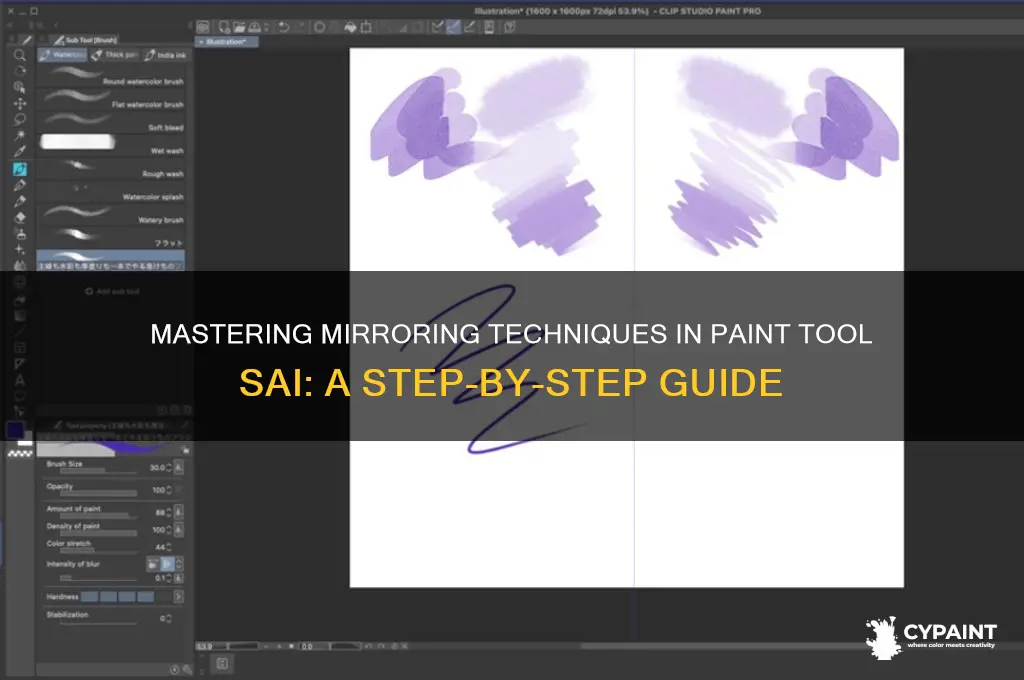The height and width of the screenshot is (680, 1024).
Task: Toggle lock icon beside brush stroke preview
Action: [185, 449]
